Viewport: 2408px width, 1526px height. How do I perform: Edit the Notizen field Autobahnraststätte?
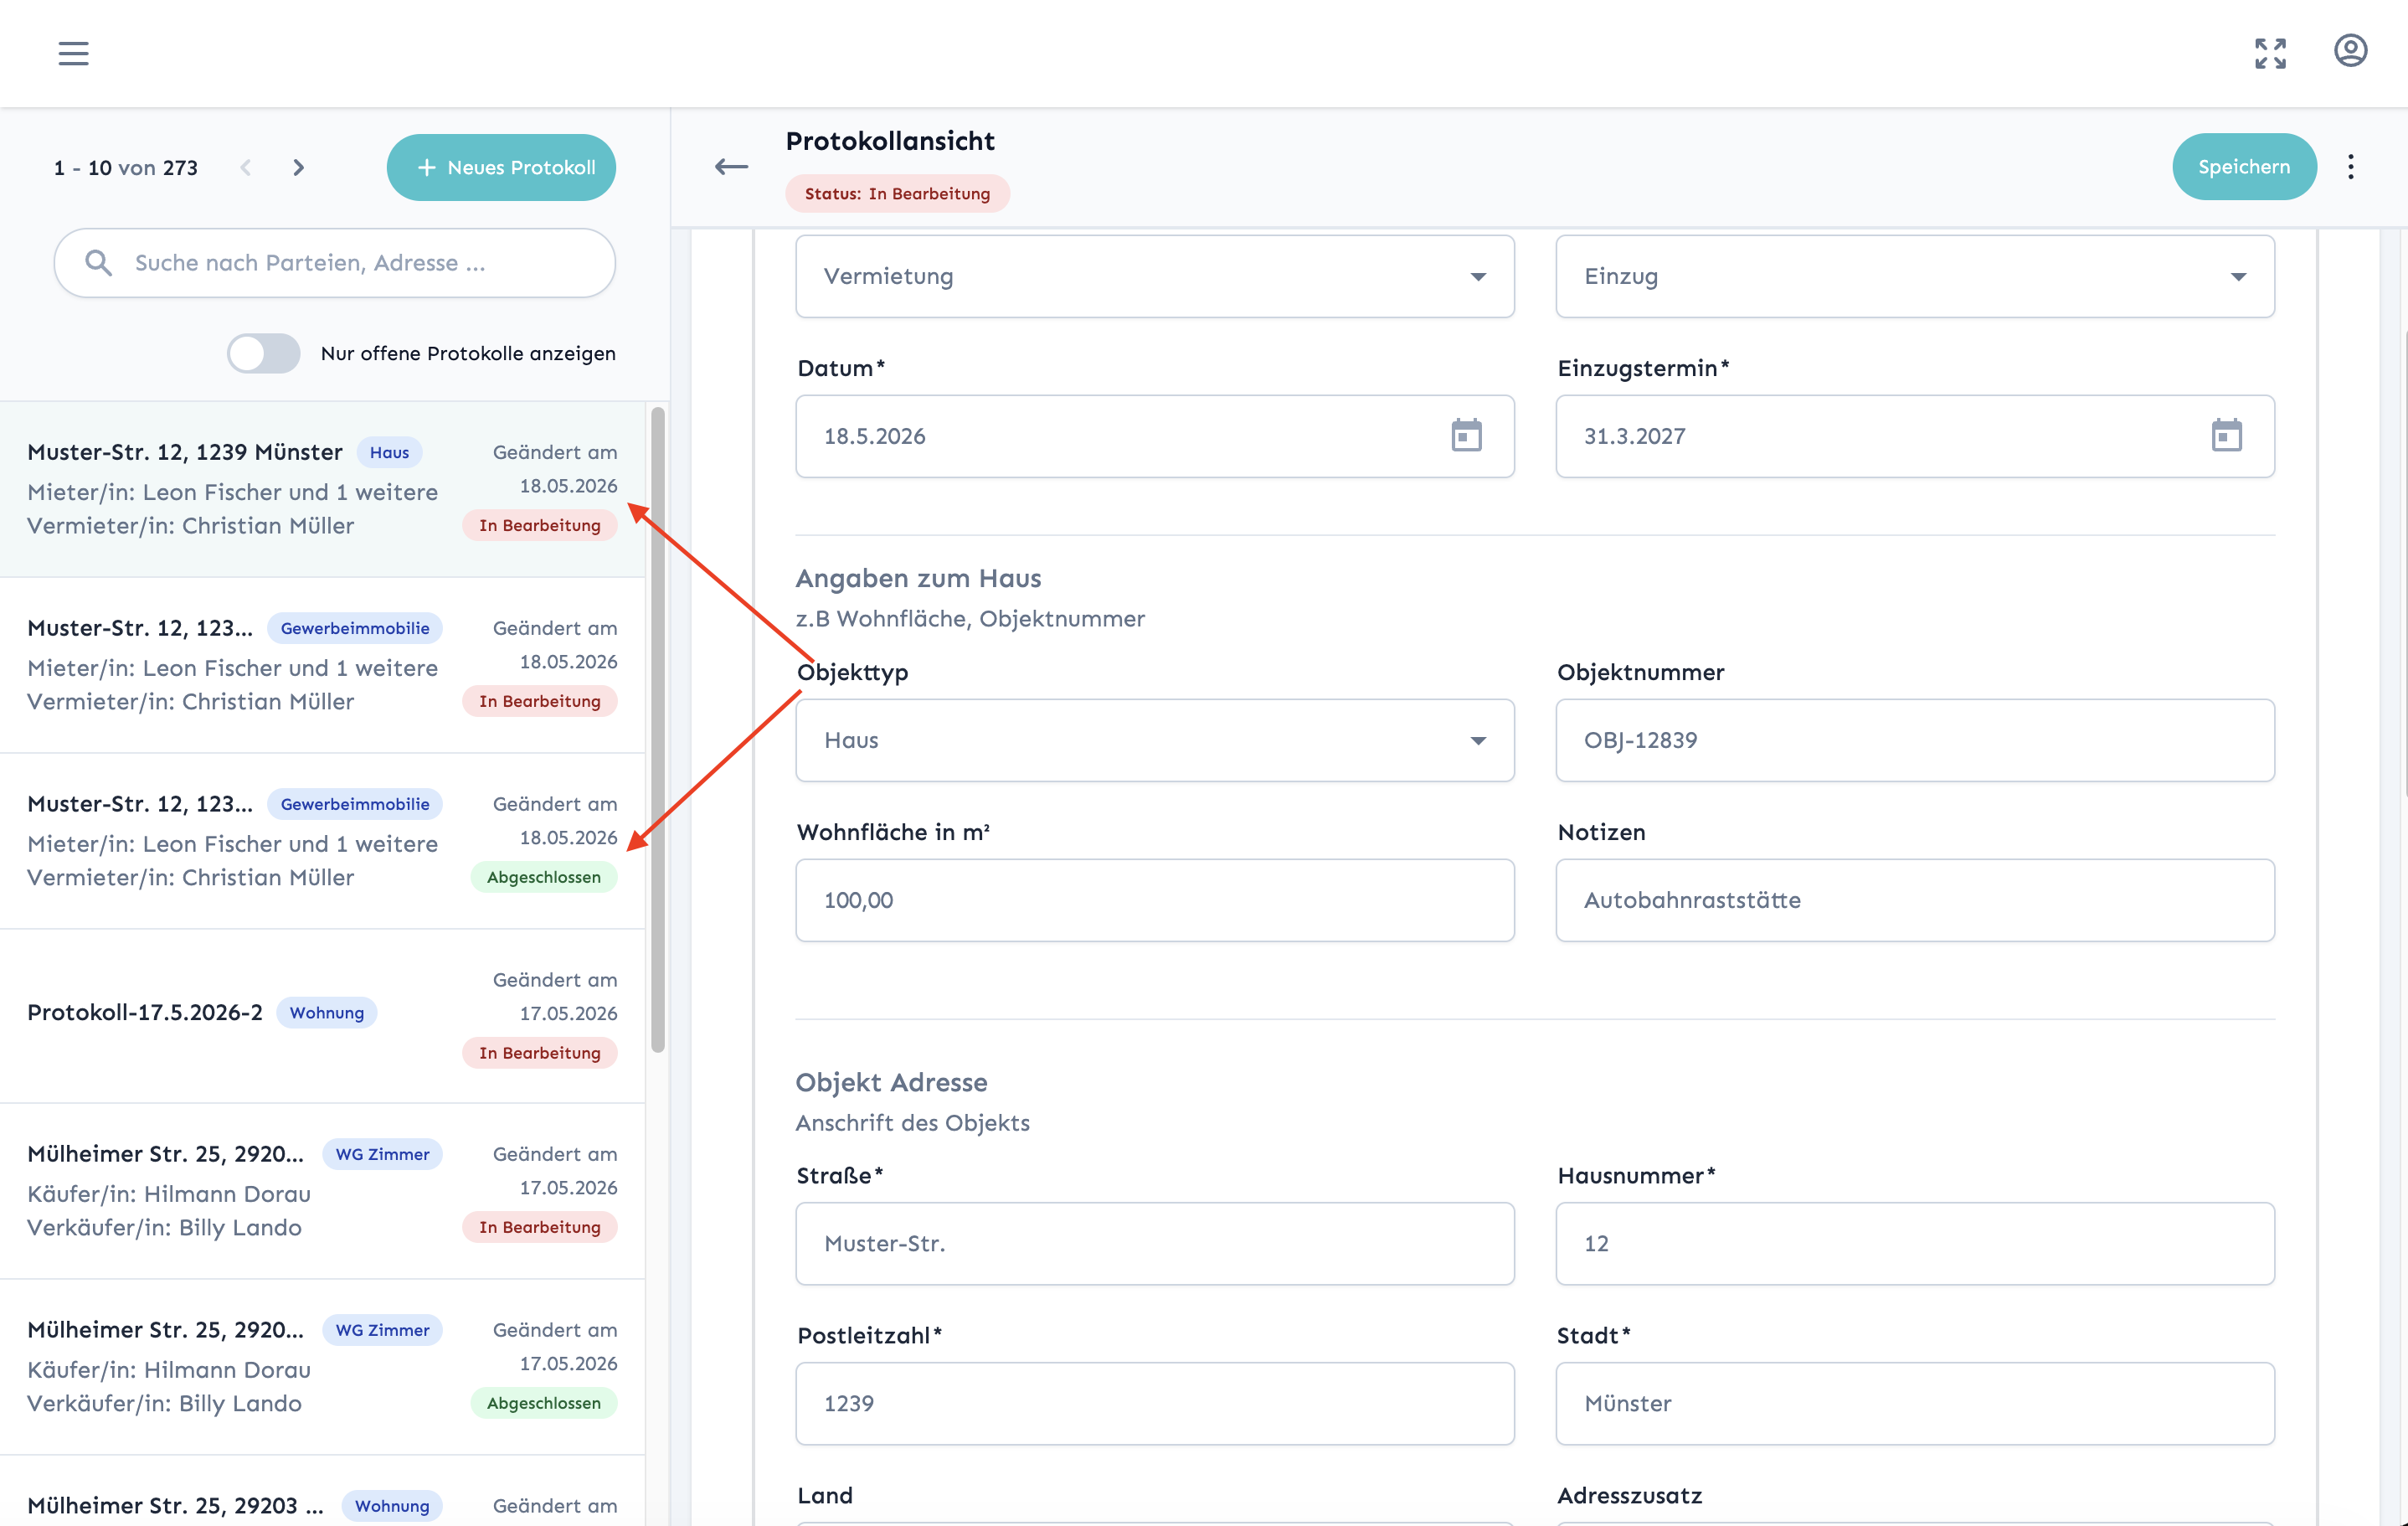coord(1915,900)
